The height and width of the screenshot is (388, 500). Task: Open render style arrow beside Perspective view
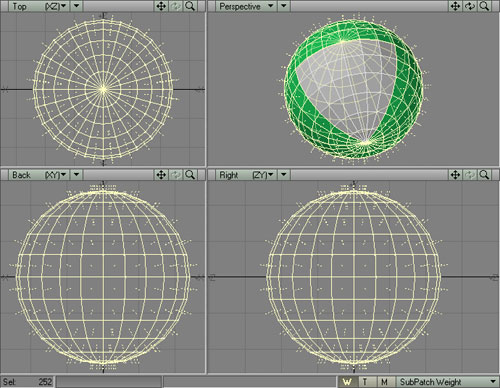coord(284,6)
